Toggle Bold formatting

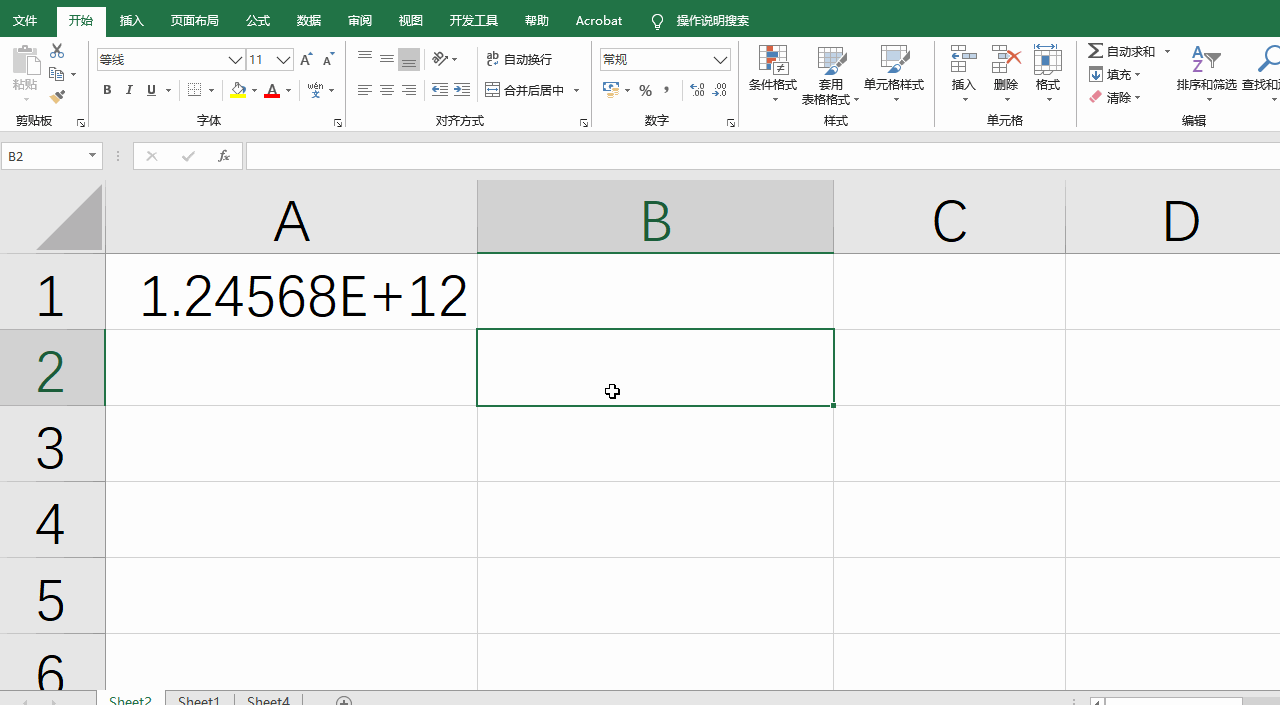coord(107,90)
